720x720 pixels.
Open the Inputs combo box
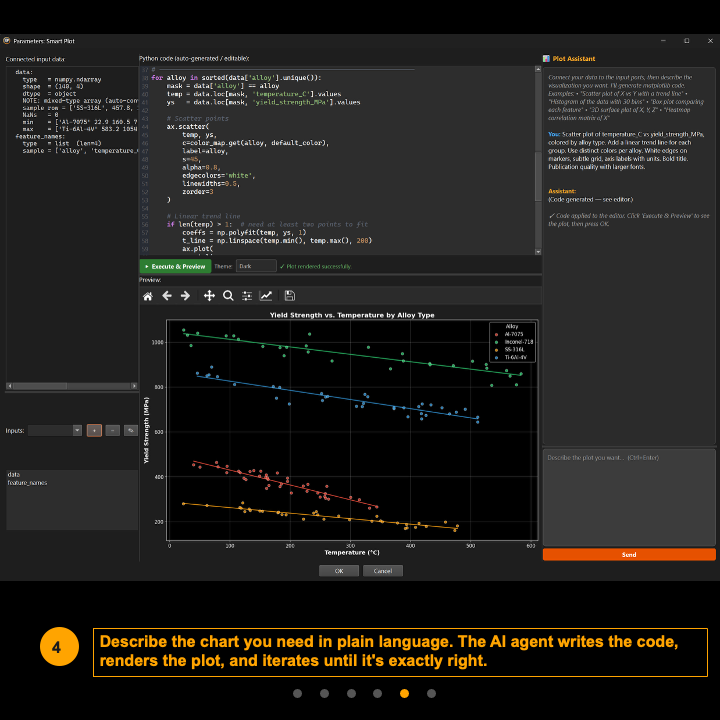tap(55, 430)
